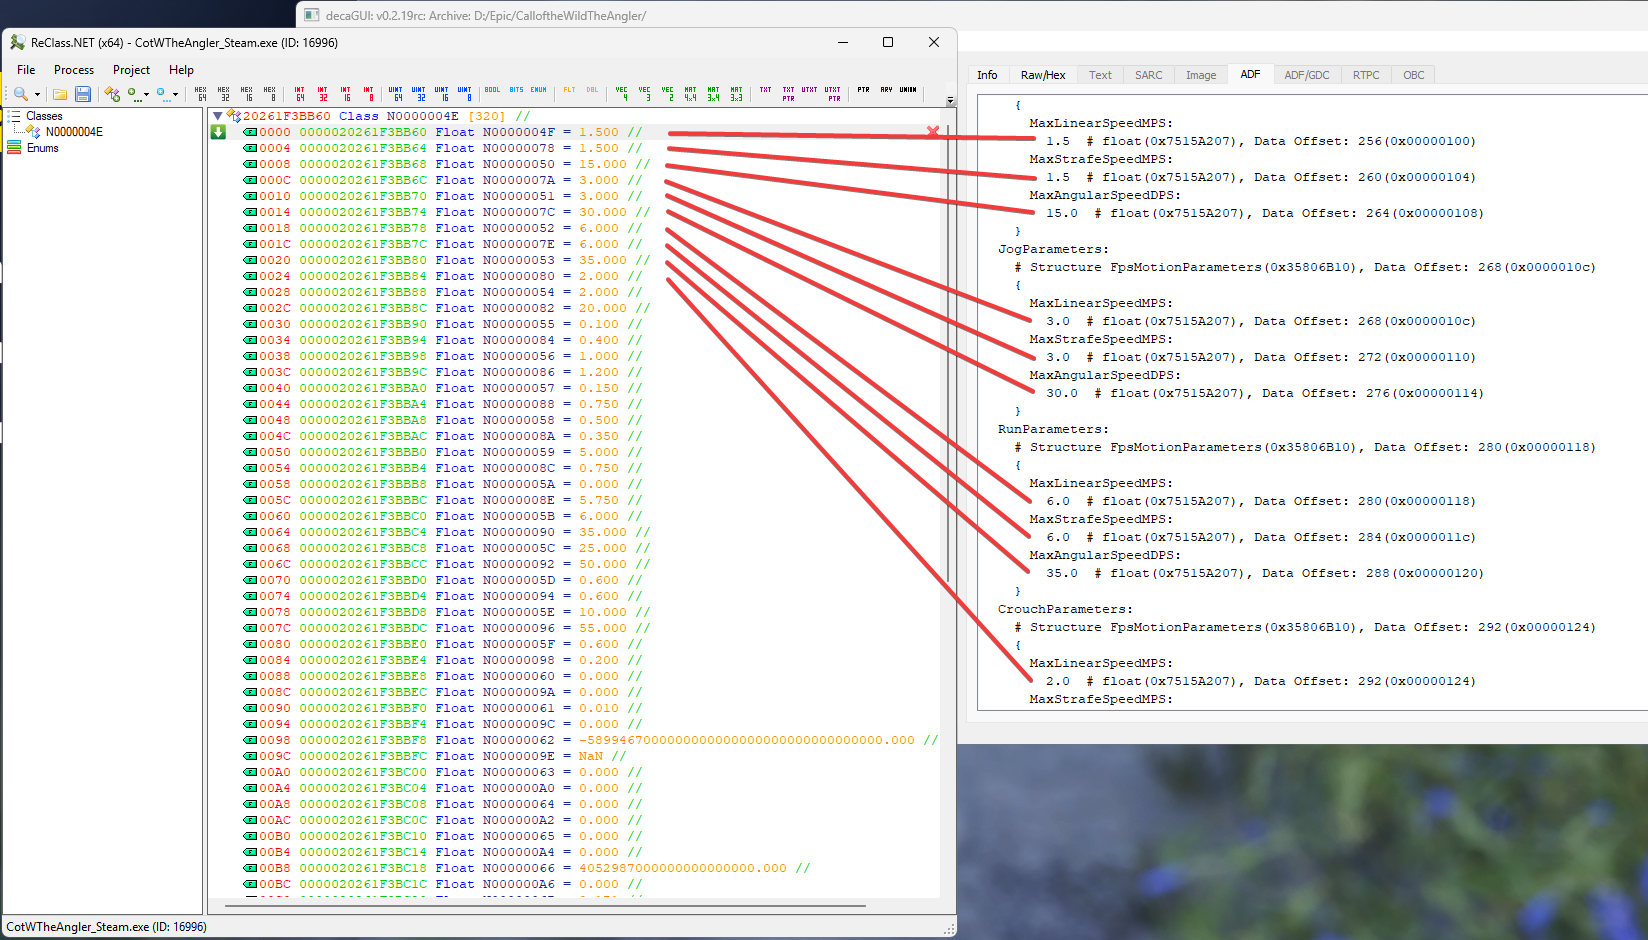
Task: Select the HEX 32 node type
Action: [x=224, y=93]
